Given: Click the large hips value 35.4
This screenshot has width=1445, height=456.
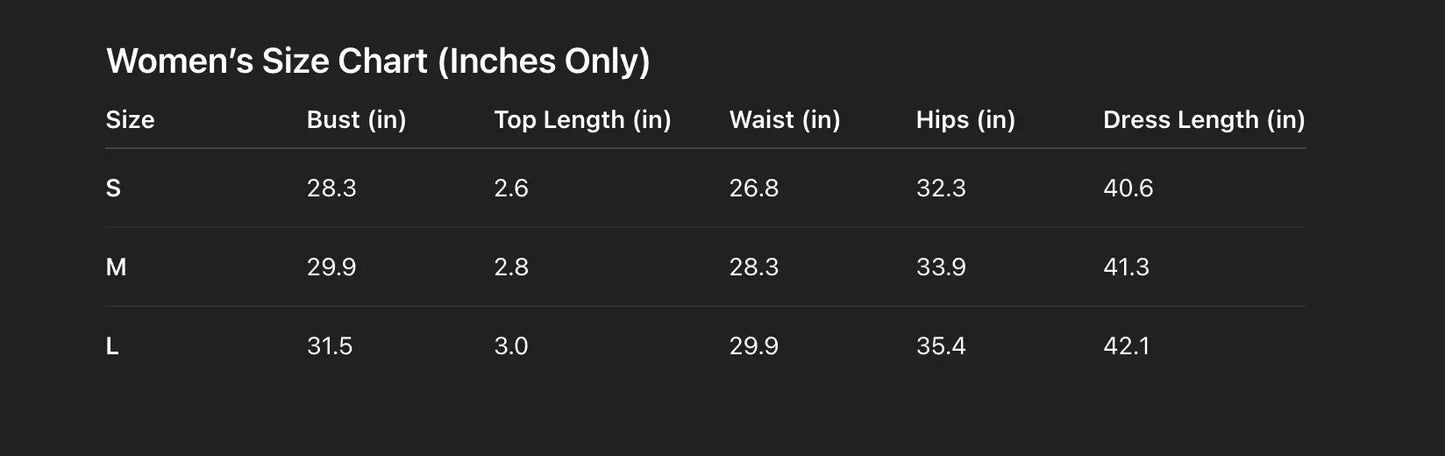Looking at the screenshot, I should pyautogui.click(x=941, y=346).
